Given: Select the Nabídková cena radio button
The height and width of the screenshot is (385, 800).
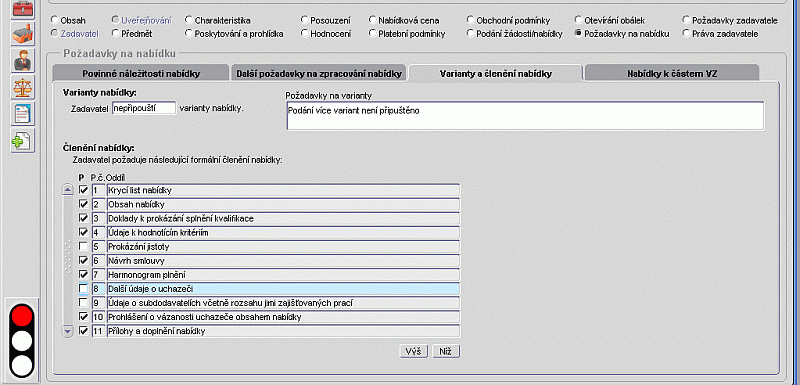Looking at the screenshot, I should click(x=372, y=21).
